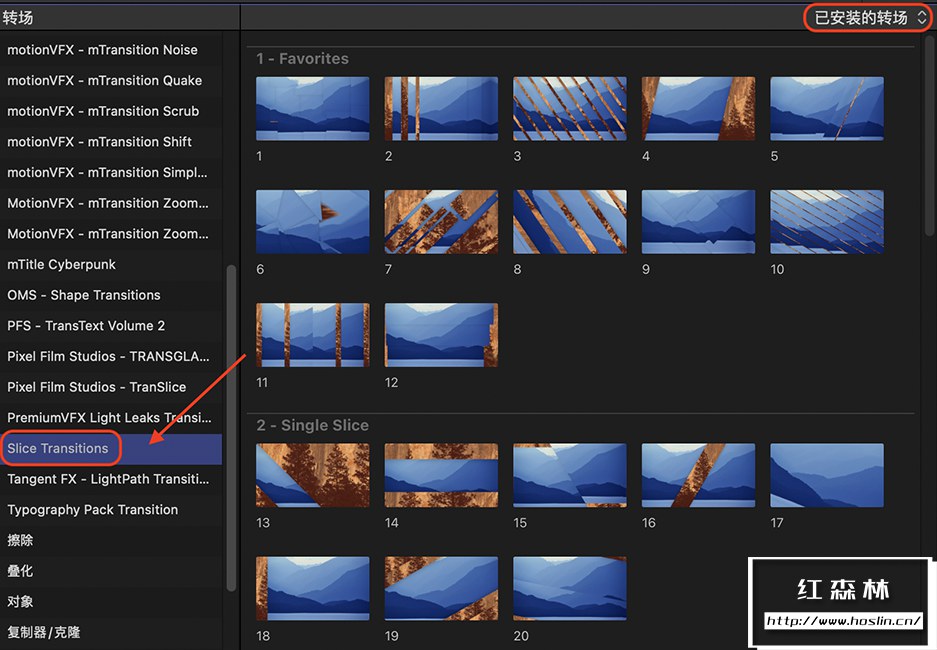This screenshot has height=650, width=937.
Task: Click transition thumbnail numbered 10
Action: 826,222
